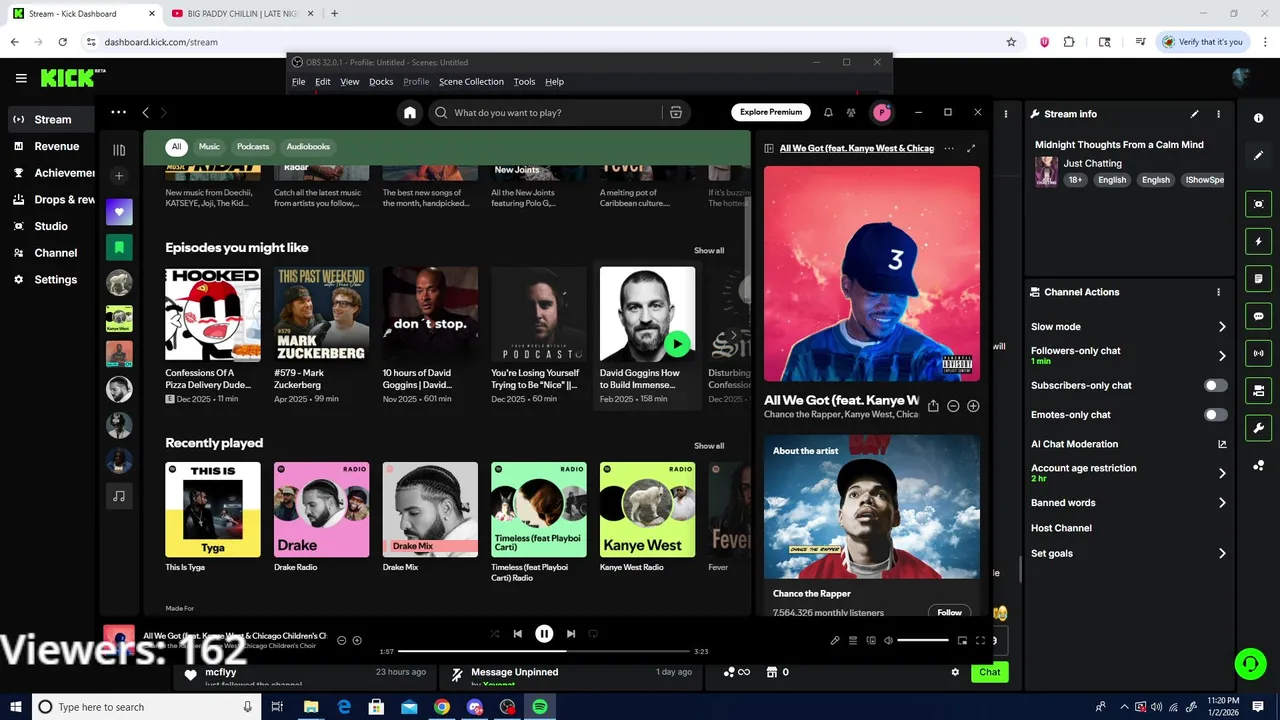Open Stream info three-dot menu
The image size is (1280, 720).
point(1218,114)
